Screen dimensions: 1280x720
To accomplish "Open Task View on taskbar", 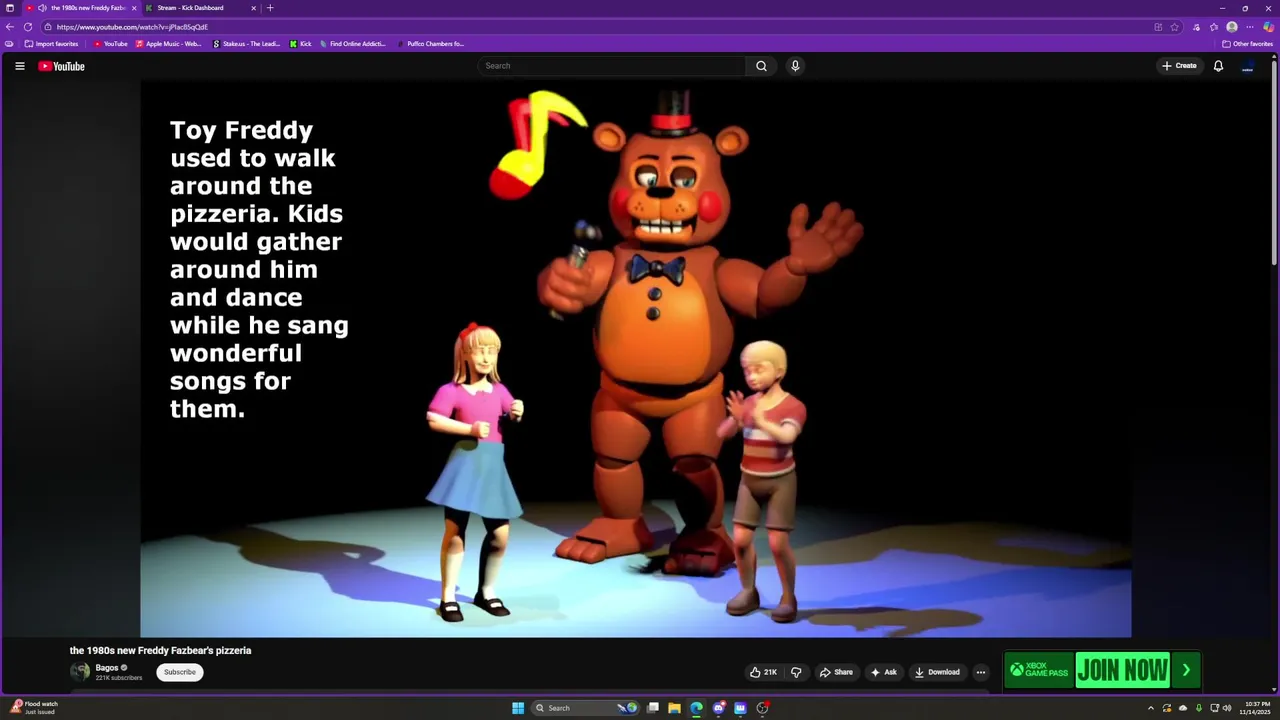I will point(652,708).
